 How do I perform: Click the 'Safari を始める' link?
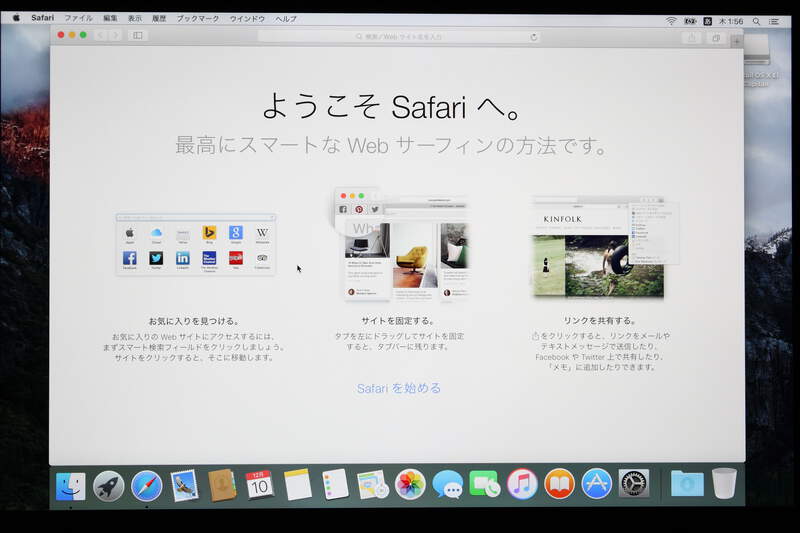pos(398,388)
